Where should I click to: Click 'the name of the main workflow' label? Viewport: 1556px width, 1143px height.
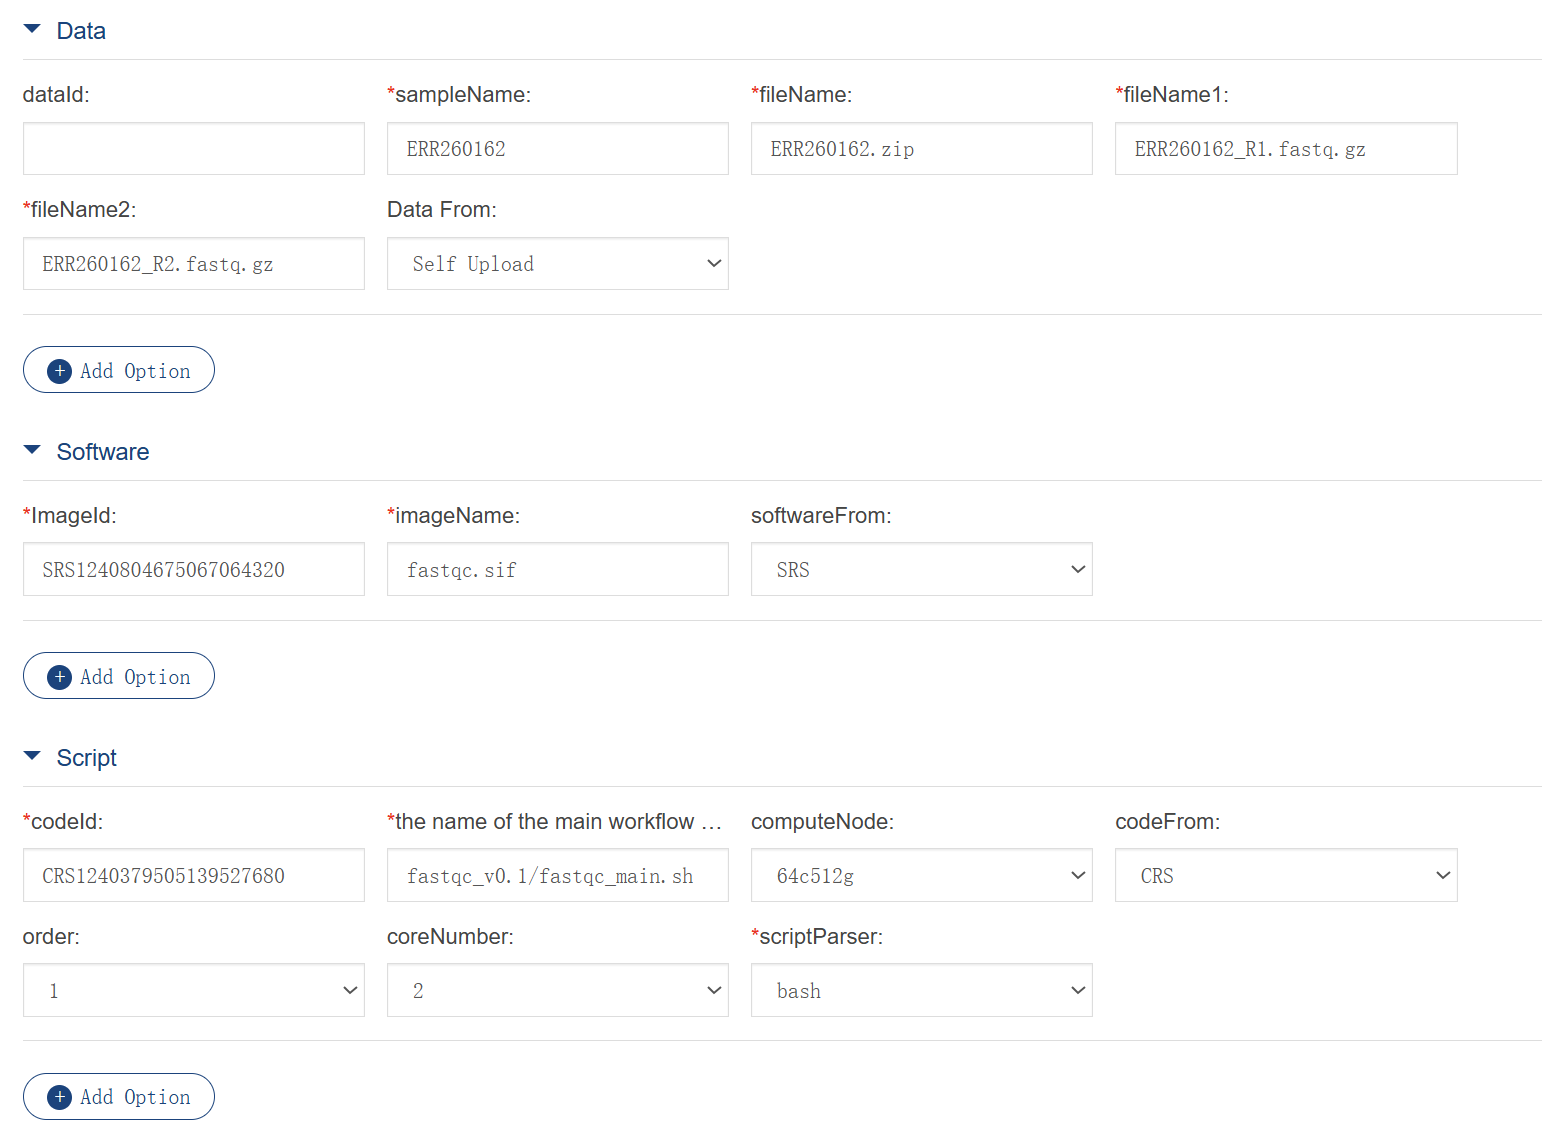pyautogui.click(x=554, y=822)
